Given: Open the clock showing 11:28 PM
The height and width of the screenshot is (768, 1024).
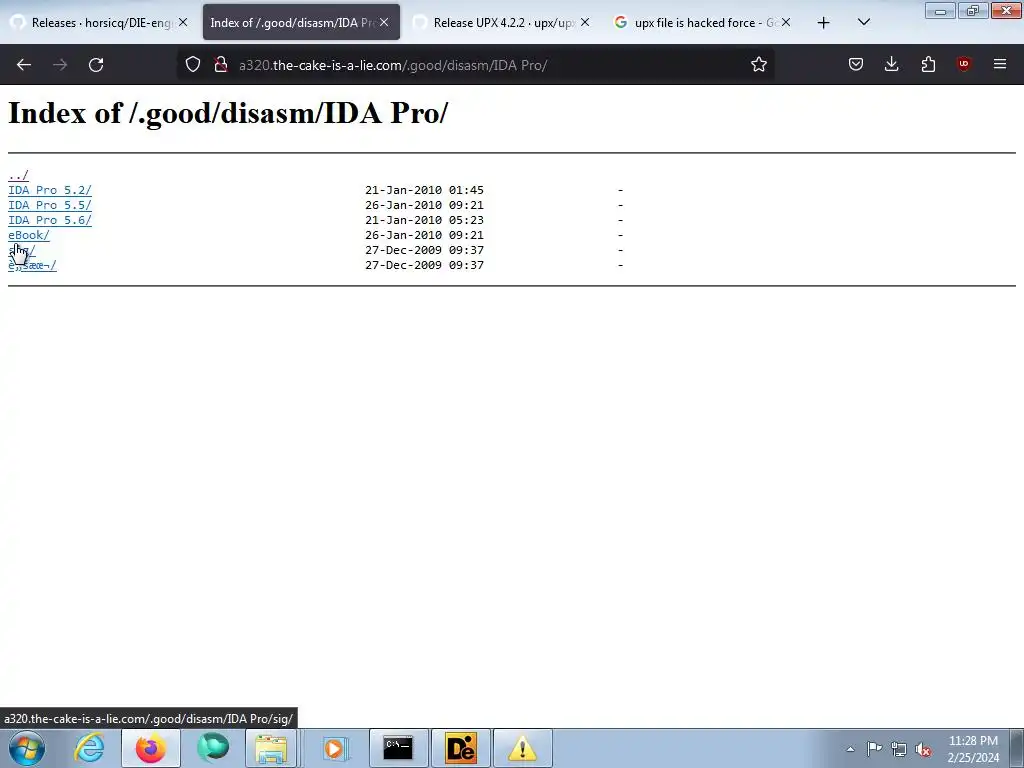Looking at the screenshot, I should coord(973,749).
